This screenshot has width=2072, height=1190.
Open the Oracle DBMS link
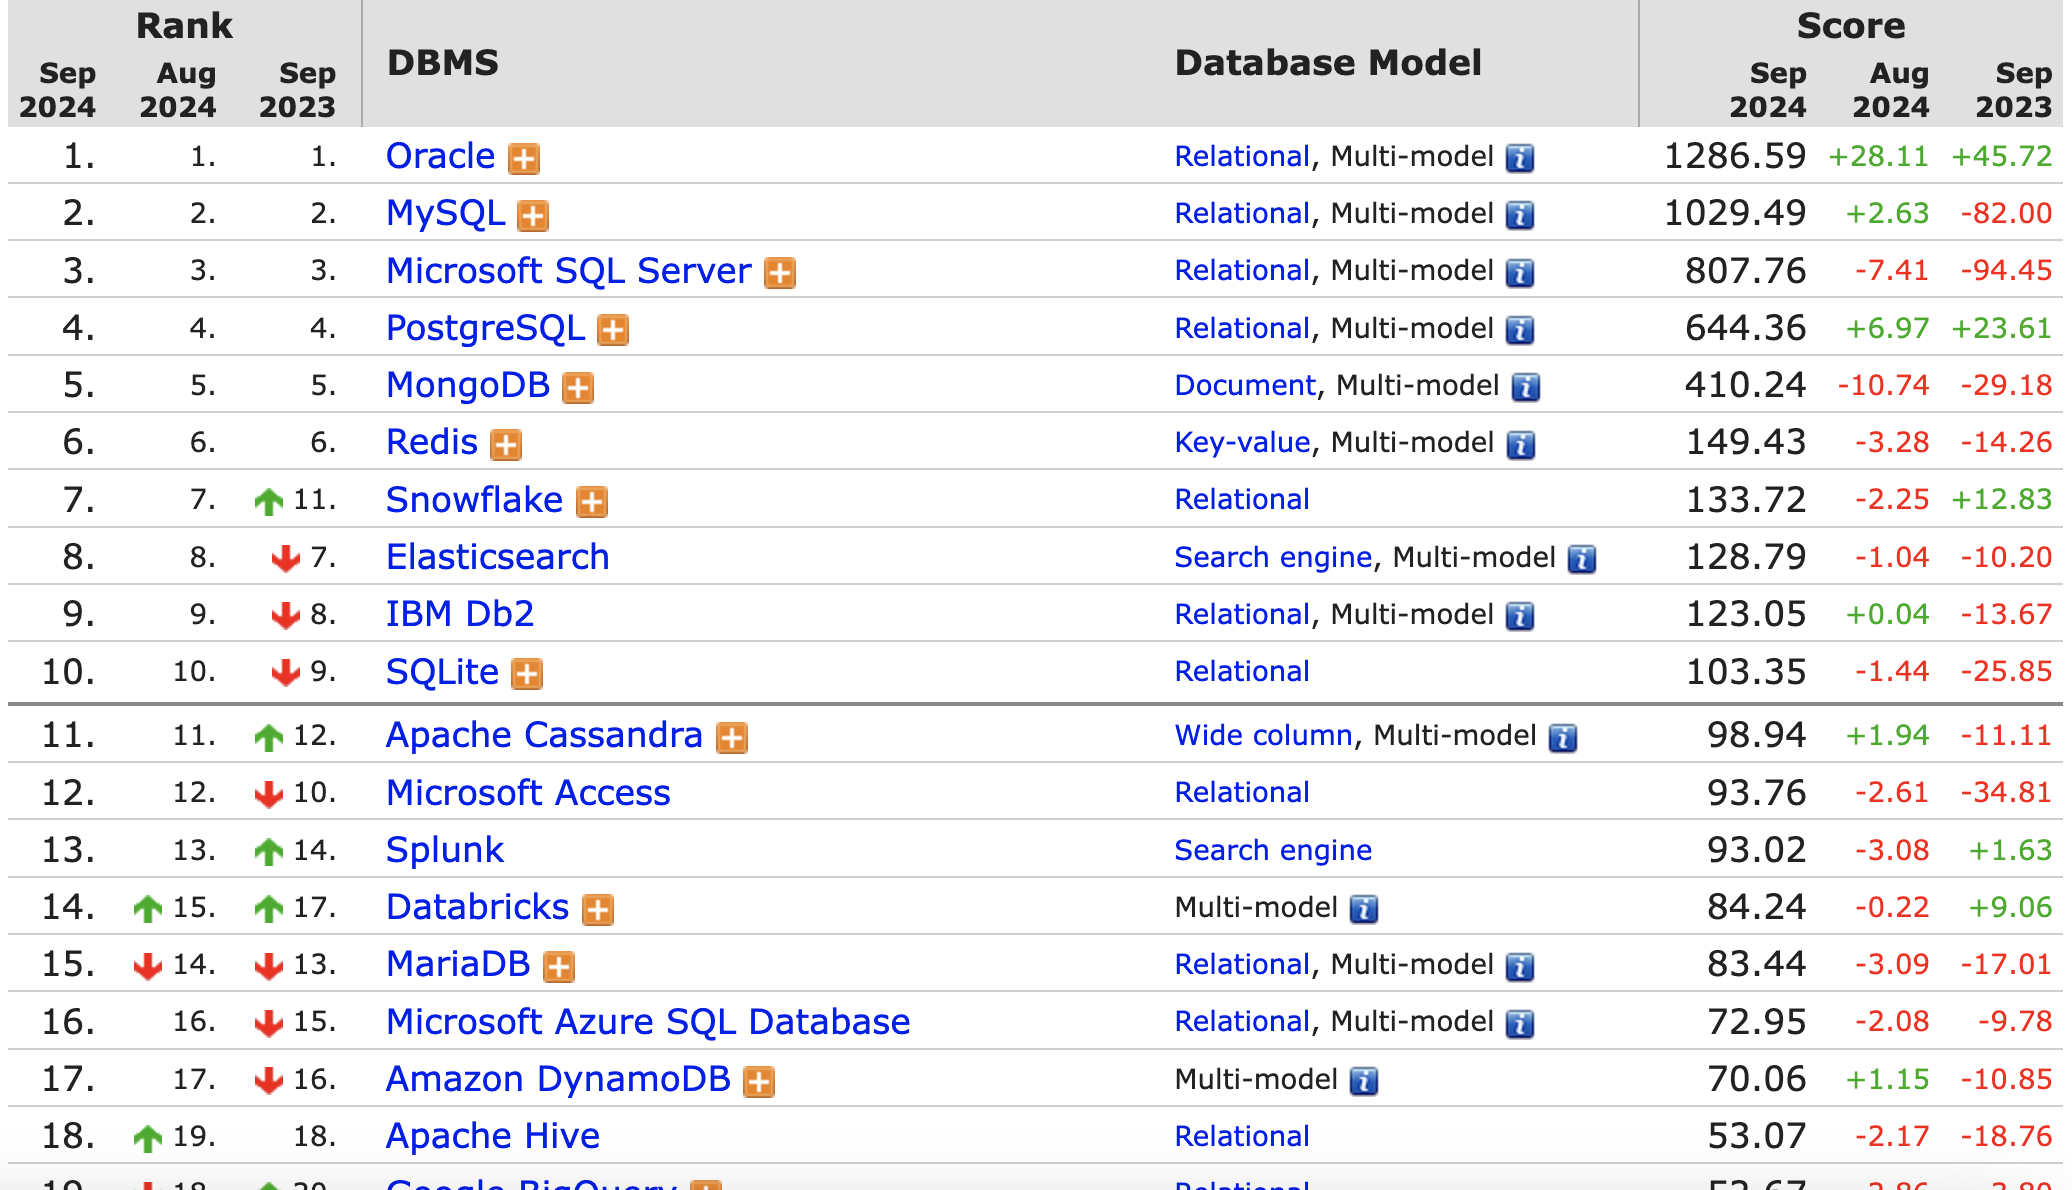coord(440,156)
